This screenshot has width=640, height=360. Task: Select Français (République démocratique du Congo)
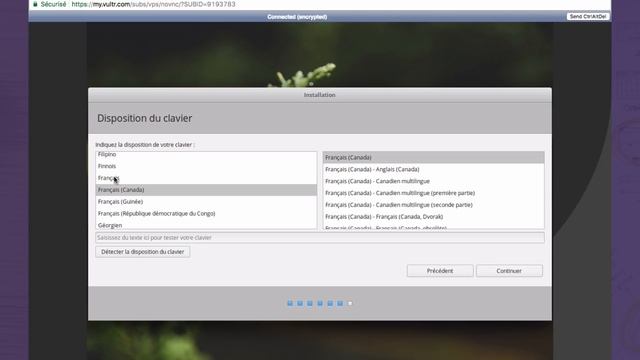206,213
